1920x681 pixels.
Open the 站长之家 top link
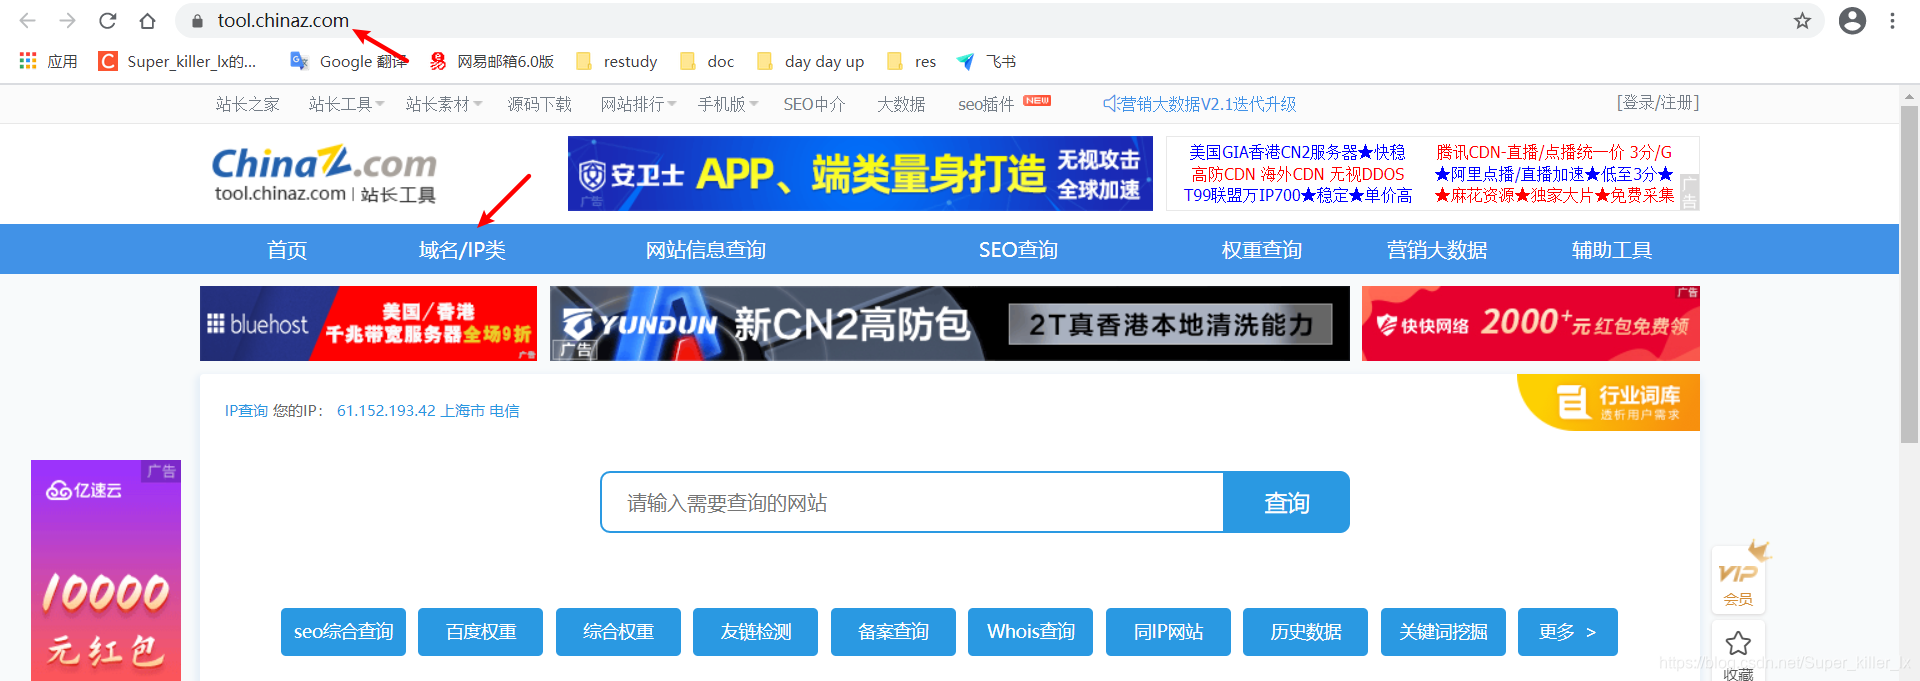tap(247, 104)
